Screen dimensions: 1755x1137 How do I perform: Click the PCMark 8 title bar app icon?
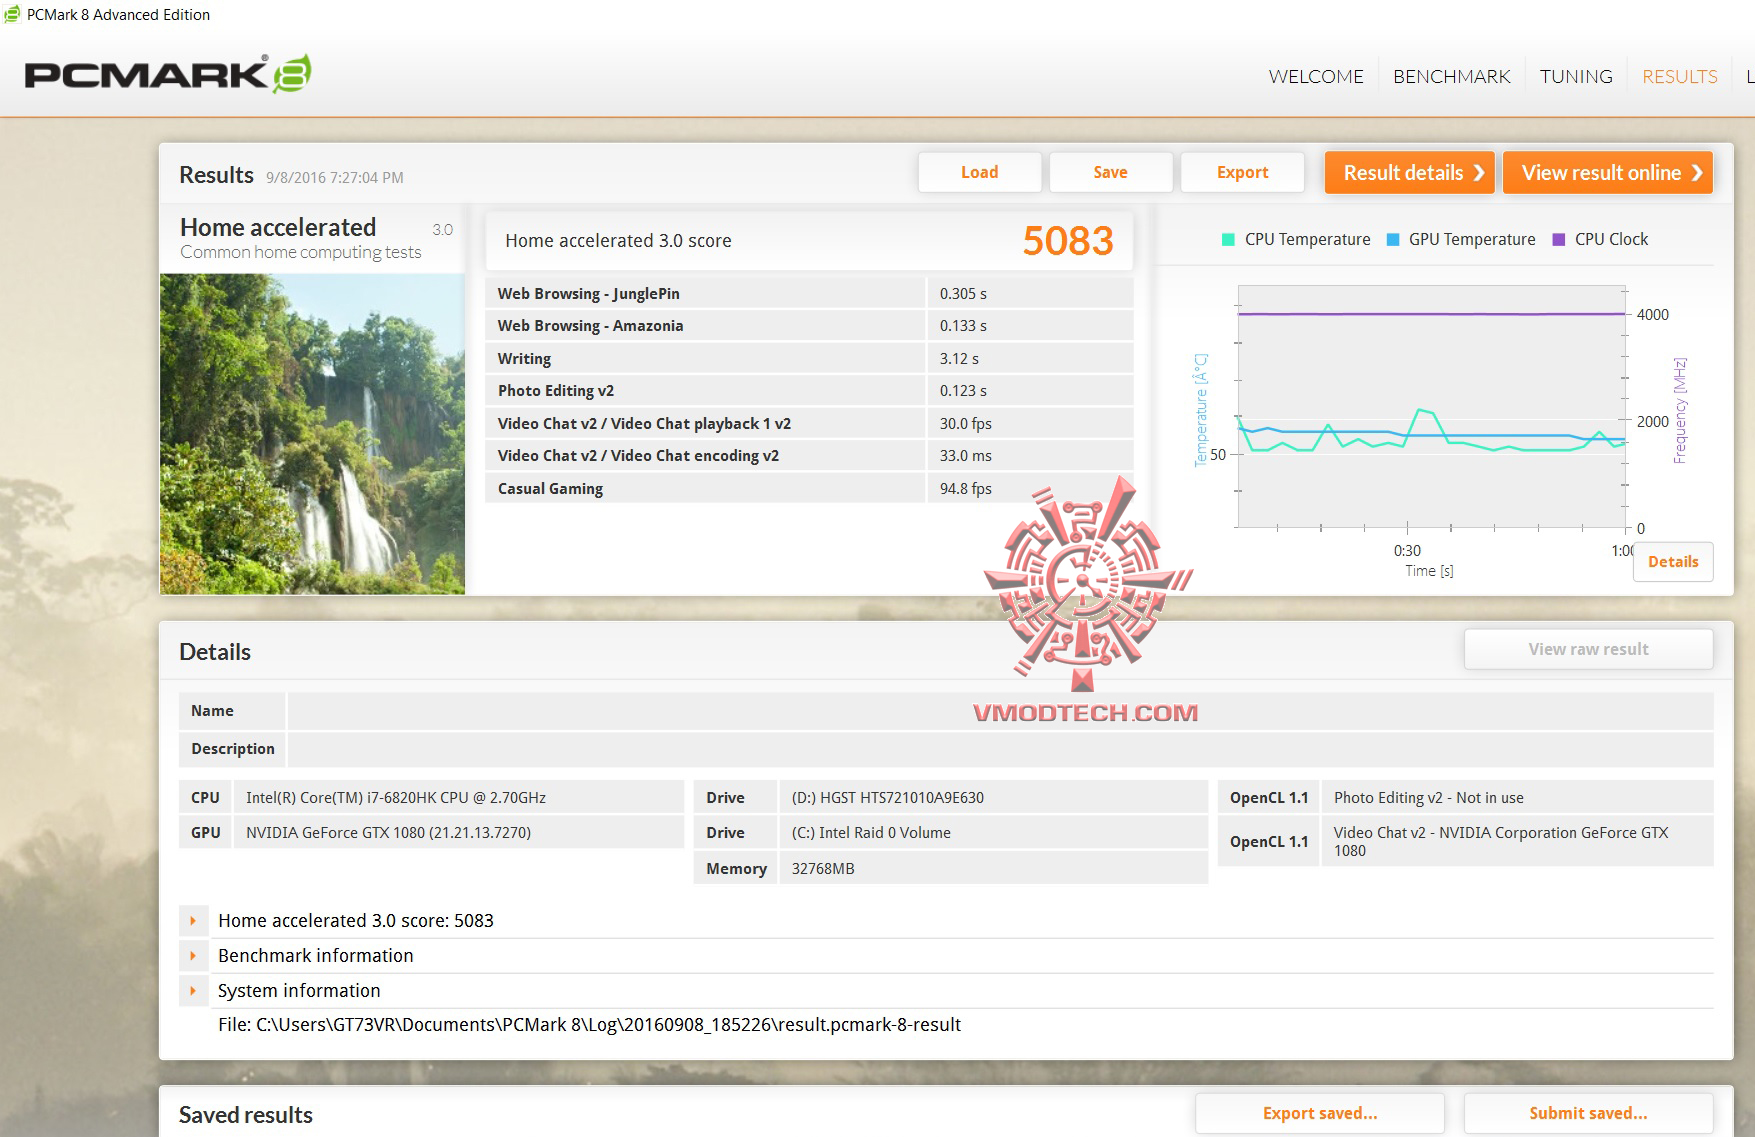(12, 14)
